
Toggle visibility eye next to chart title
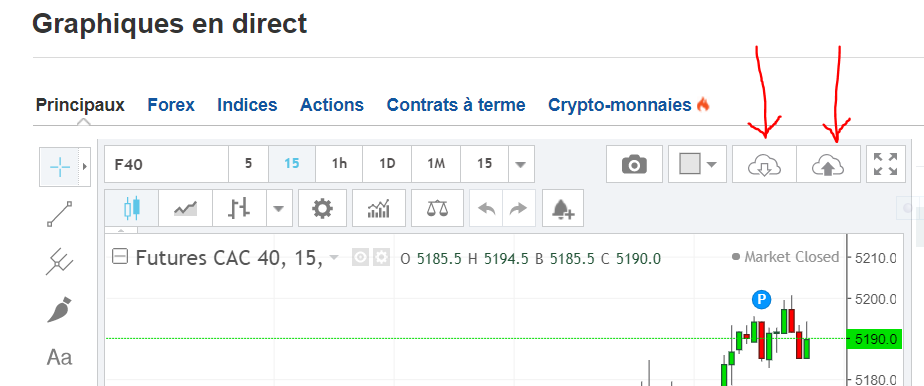360,258
